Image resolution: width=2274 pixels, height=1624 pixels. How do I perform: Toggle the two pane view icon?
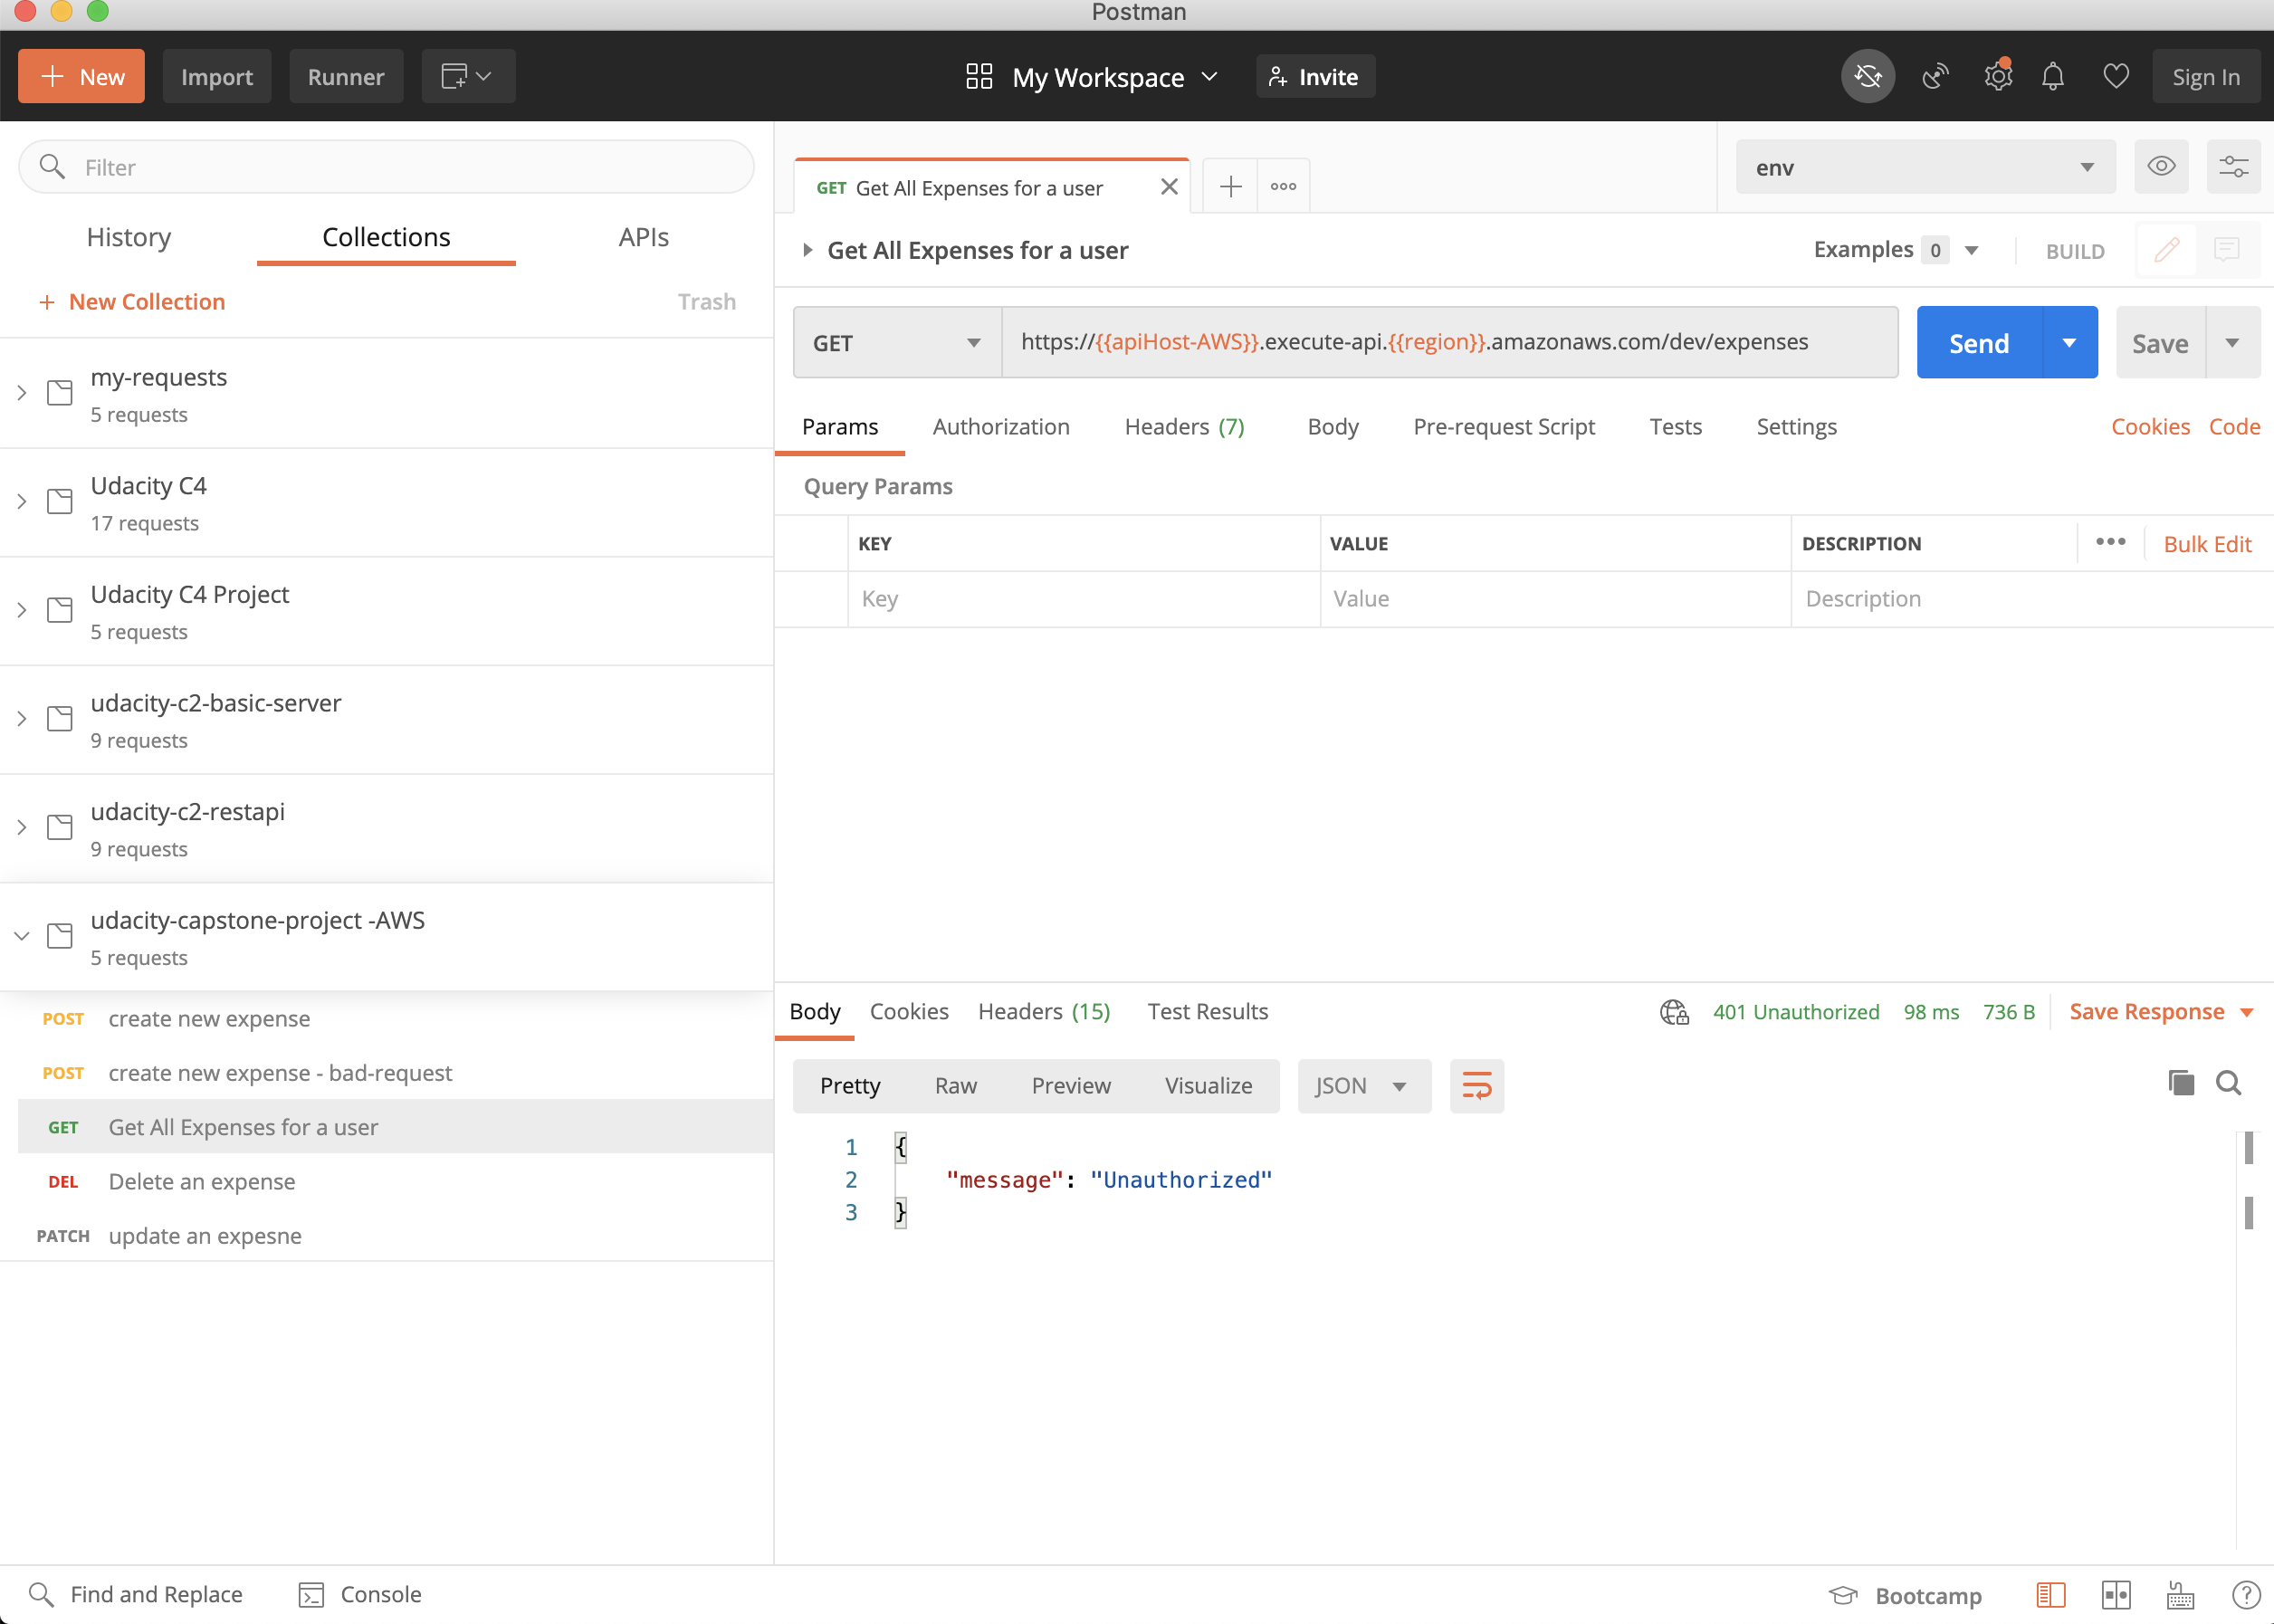2115,1594
